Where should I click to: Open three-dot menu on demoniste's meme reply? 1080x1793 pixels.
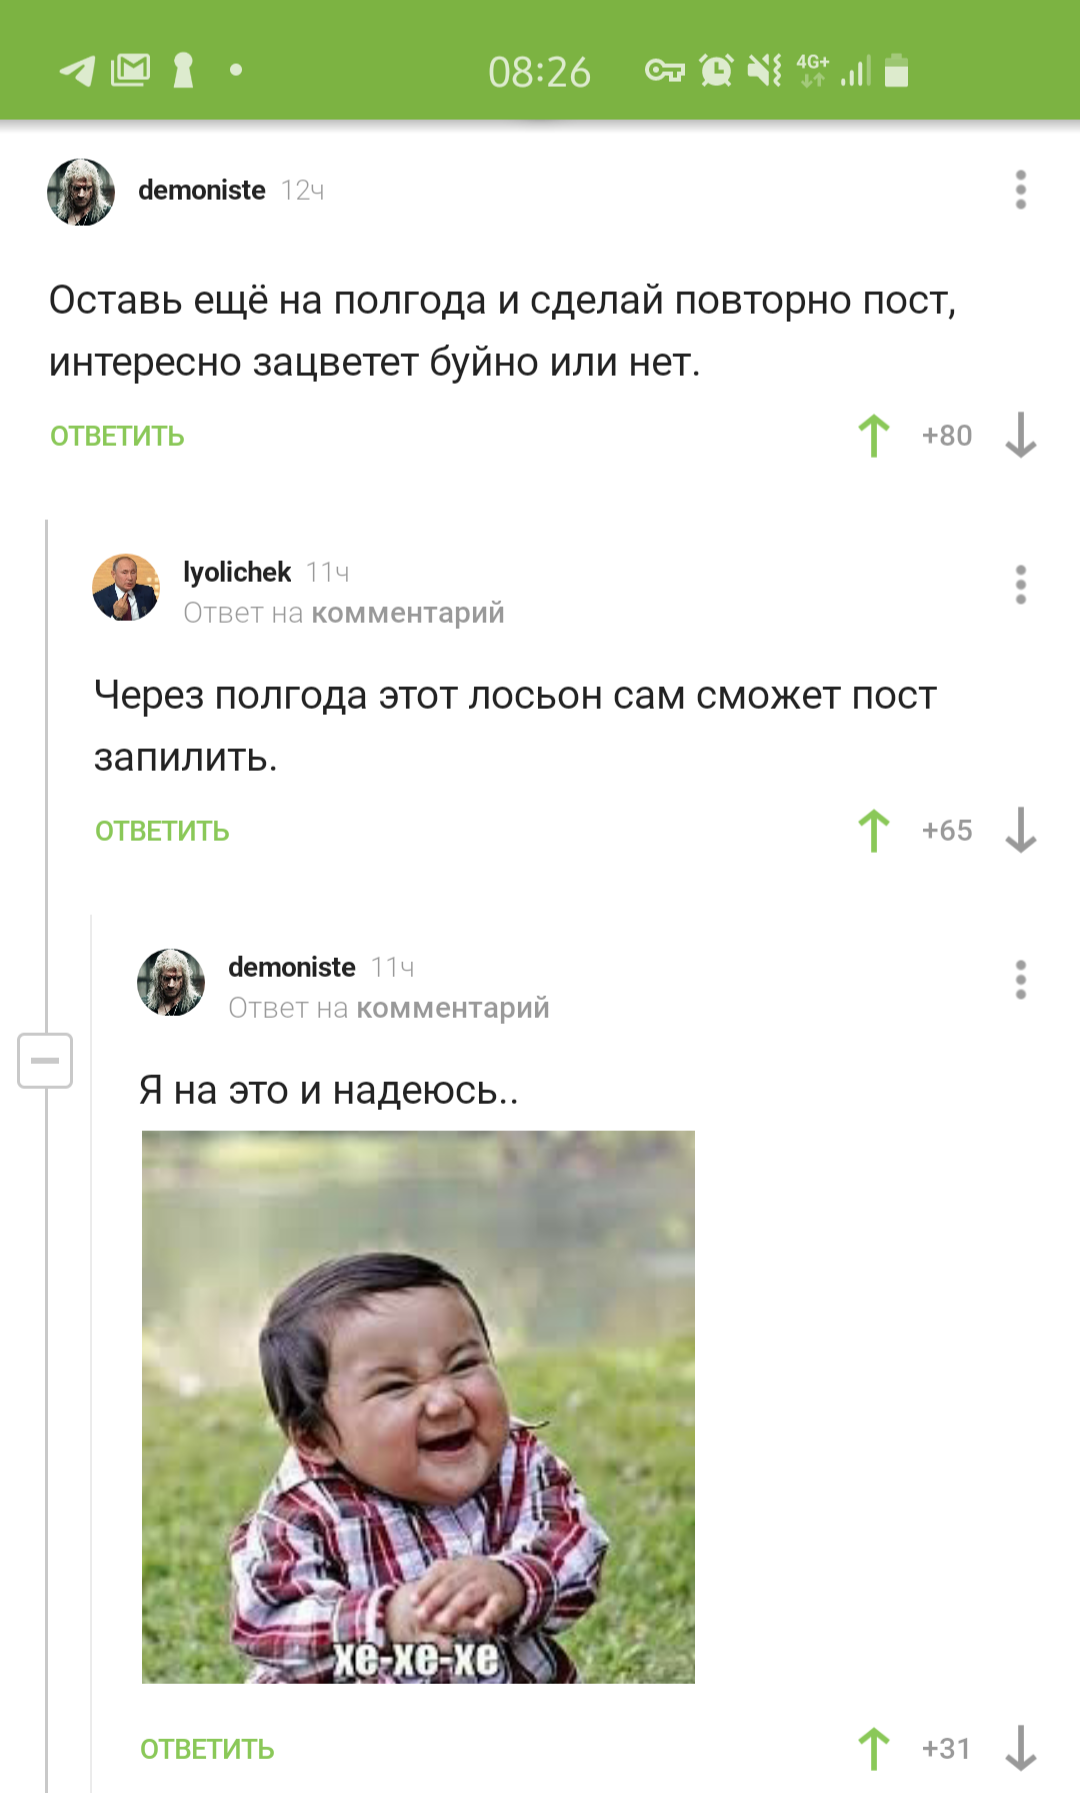1021,980
